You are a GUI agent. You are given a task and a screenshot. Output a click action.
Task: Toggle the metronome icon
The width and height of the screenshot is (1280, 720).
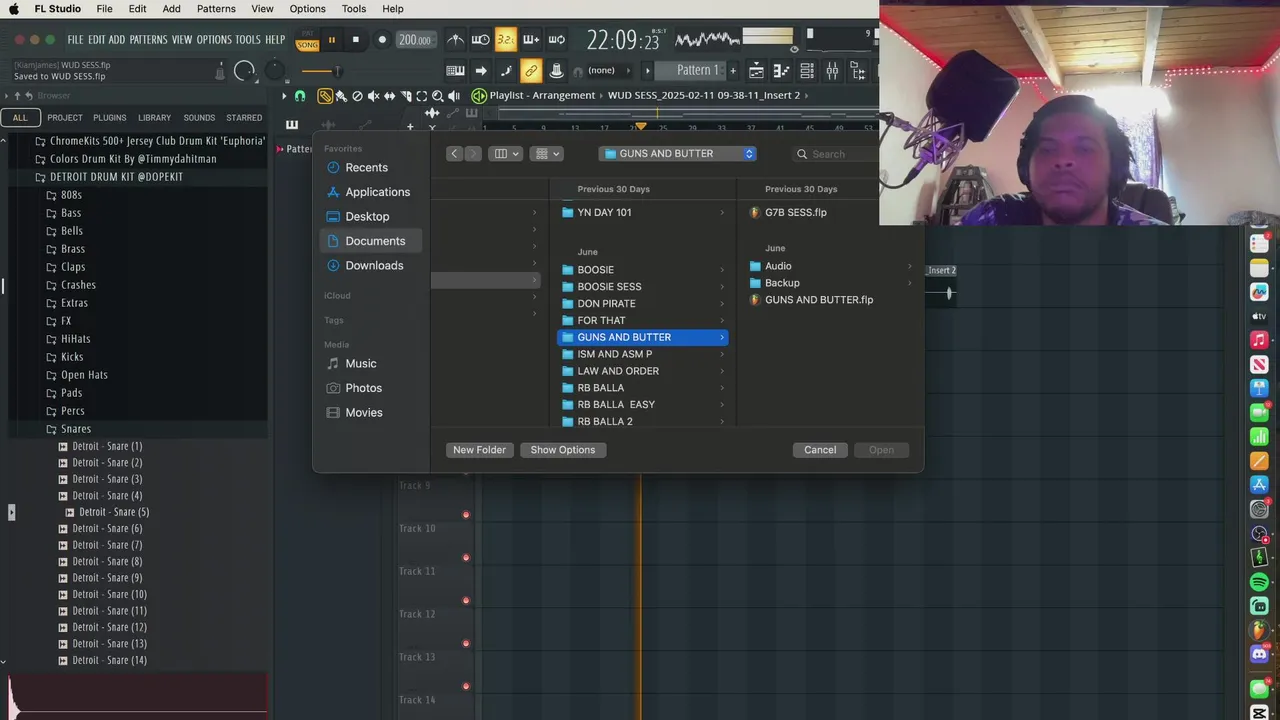pos(455,40)
